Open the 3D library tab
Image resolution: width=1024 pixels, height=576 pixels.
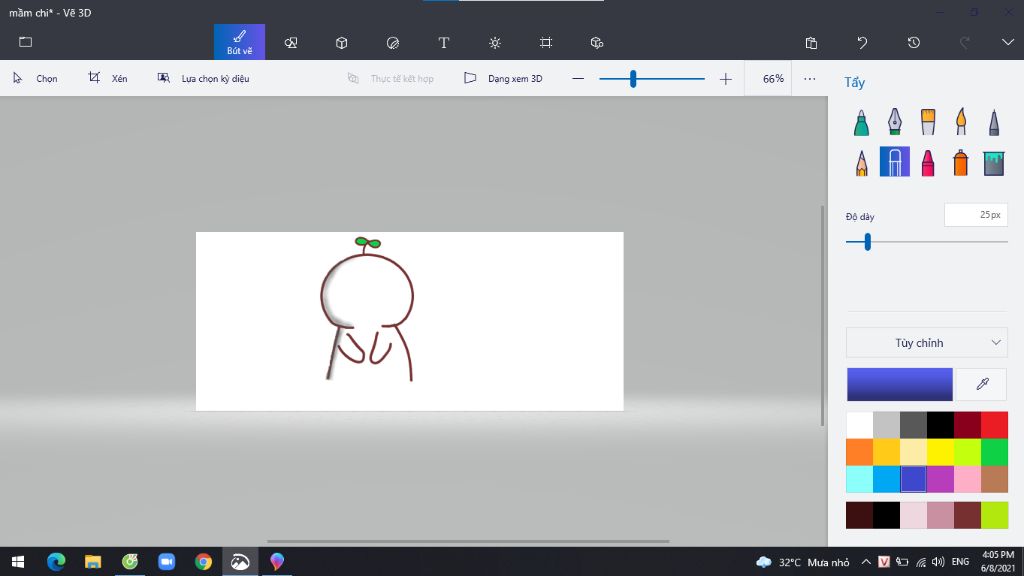tap(597, 42)
